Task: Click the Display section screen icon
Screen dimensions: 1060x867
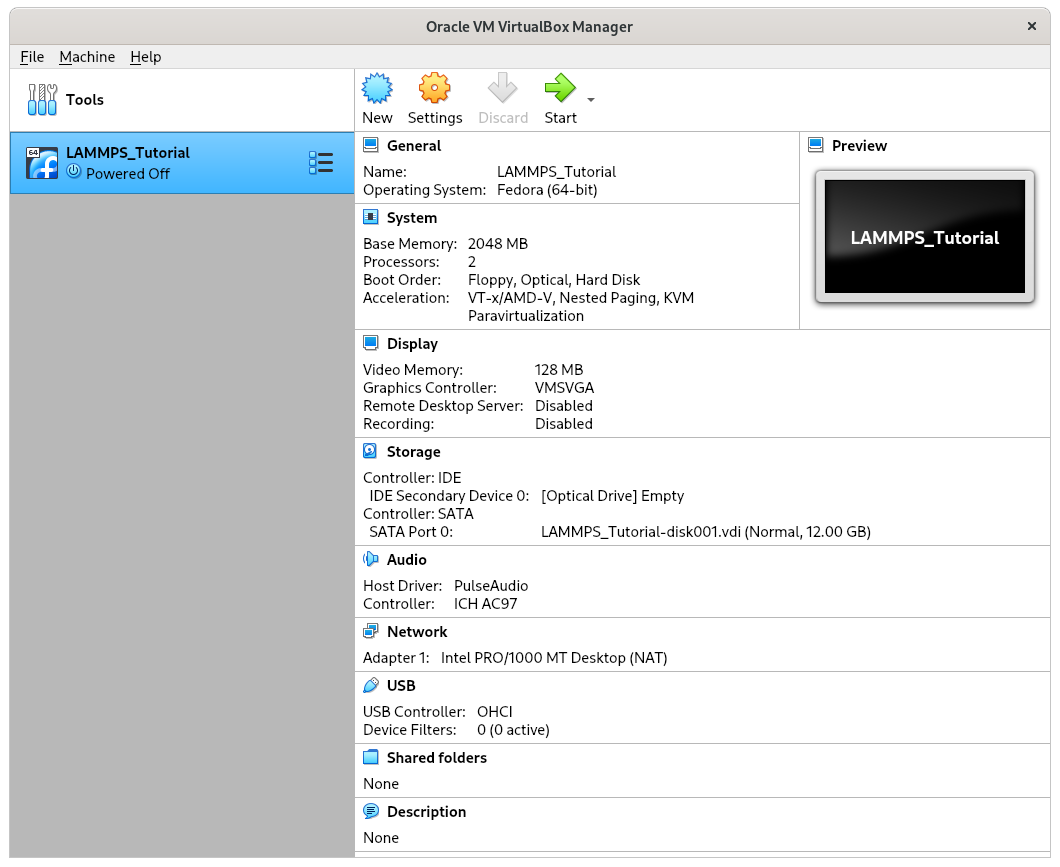Action: coord(370,343)
